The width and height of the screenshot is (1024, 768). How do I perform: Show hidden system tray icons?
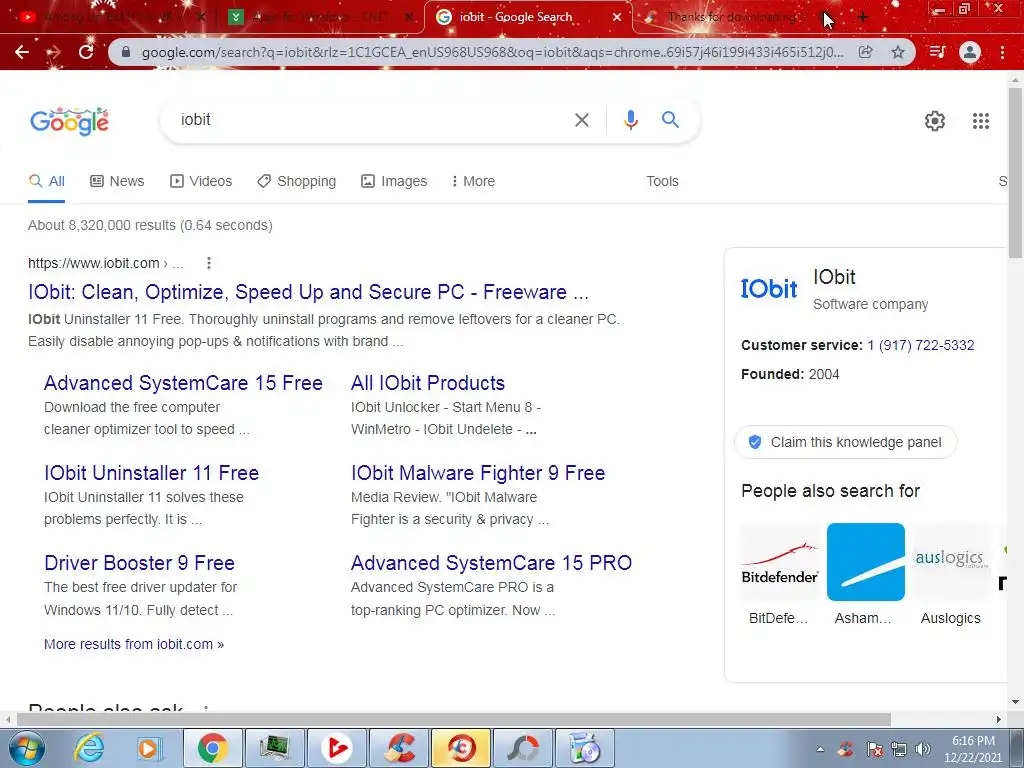(821, 749)
